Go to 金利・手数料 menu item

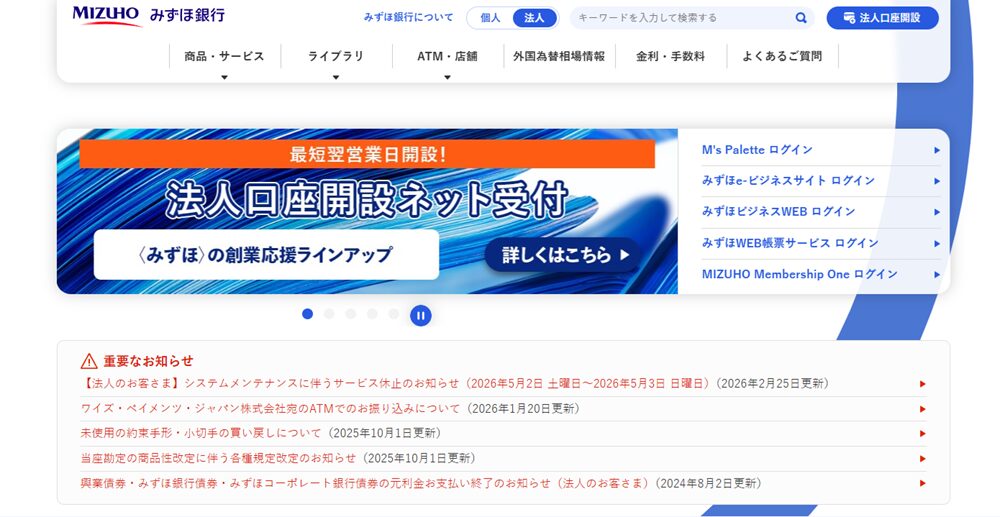[670, 57]
